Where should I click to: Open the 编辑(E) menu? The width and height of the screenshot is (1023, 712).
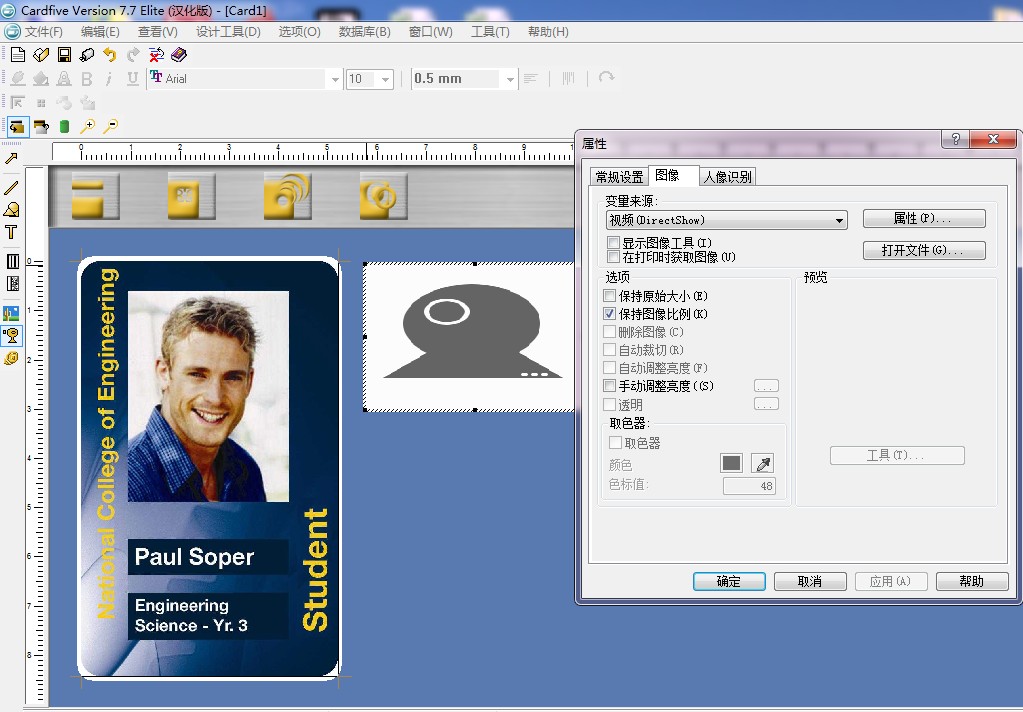pyautogui.click(x=100, y=31)
